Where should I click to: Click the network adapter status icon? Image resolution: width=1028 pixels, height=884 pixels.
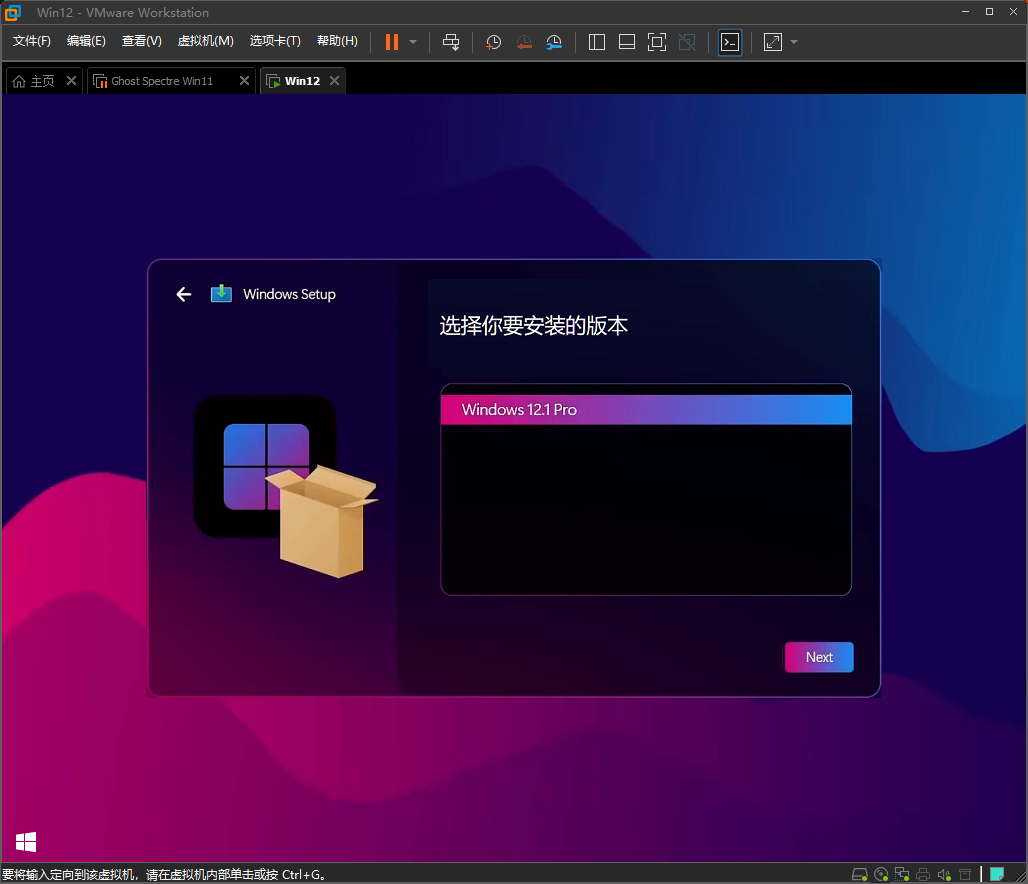click(902, 873)
